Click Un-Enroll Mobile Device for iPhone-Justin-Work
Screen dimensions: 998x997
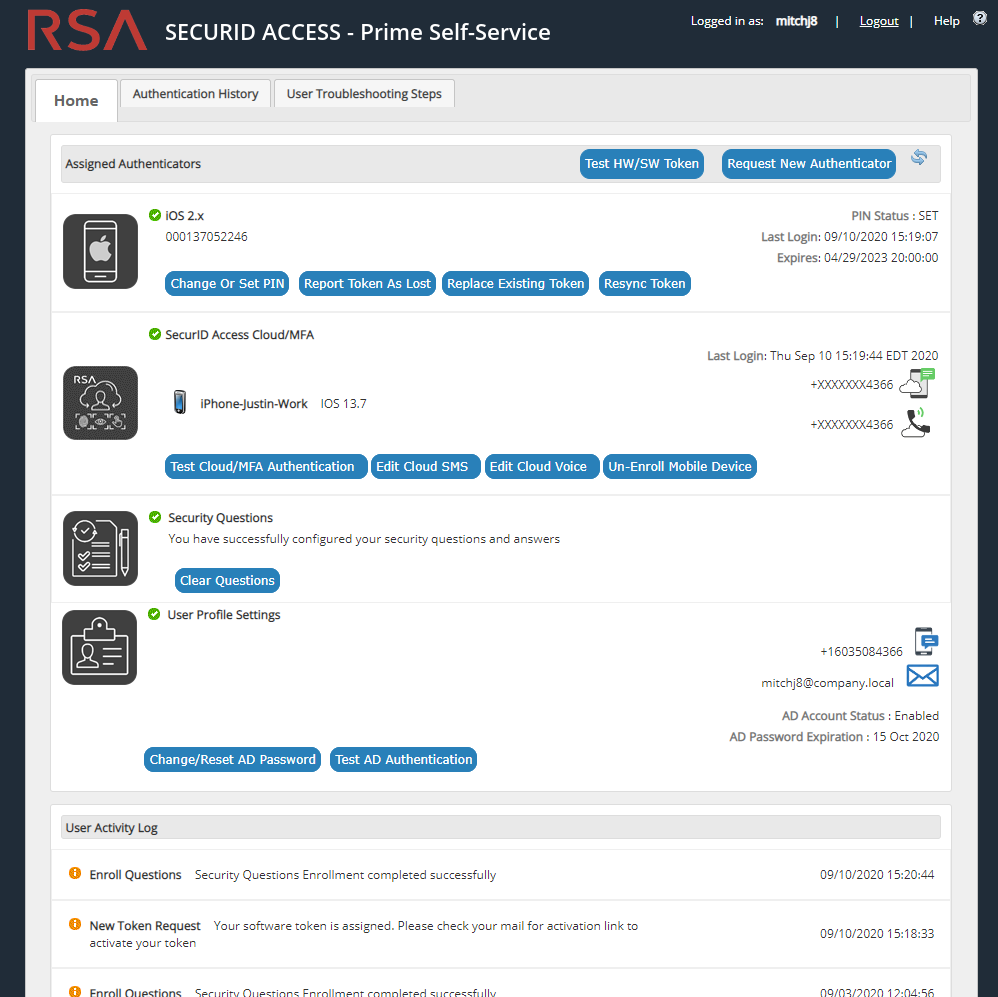[x=679, y=466]
